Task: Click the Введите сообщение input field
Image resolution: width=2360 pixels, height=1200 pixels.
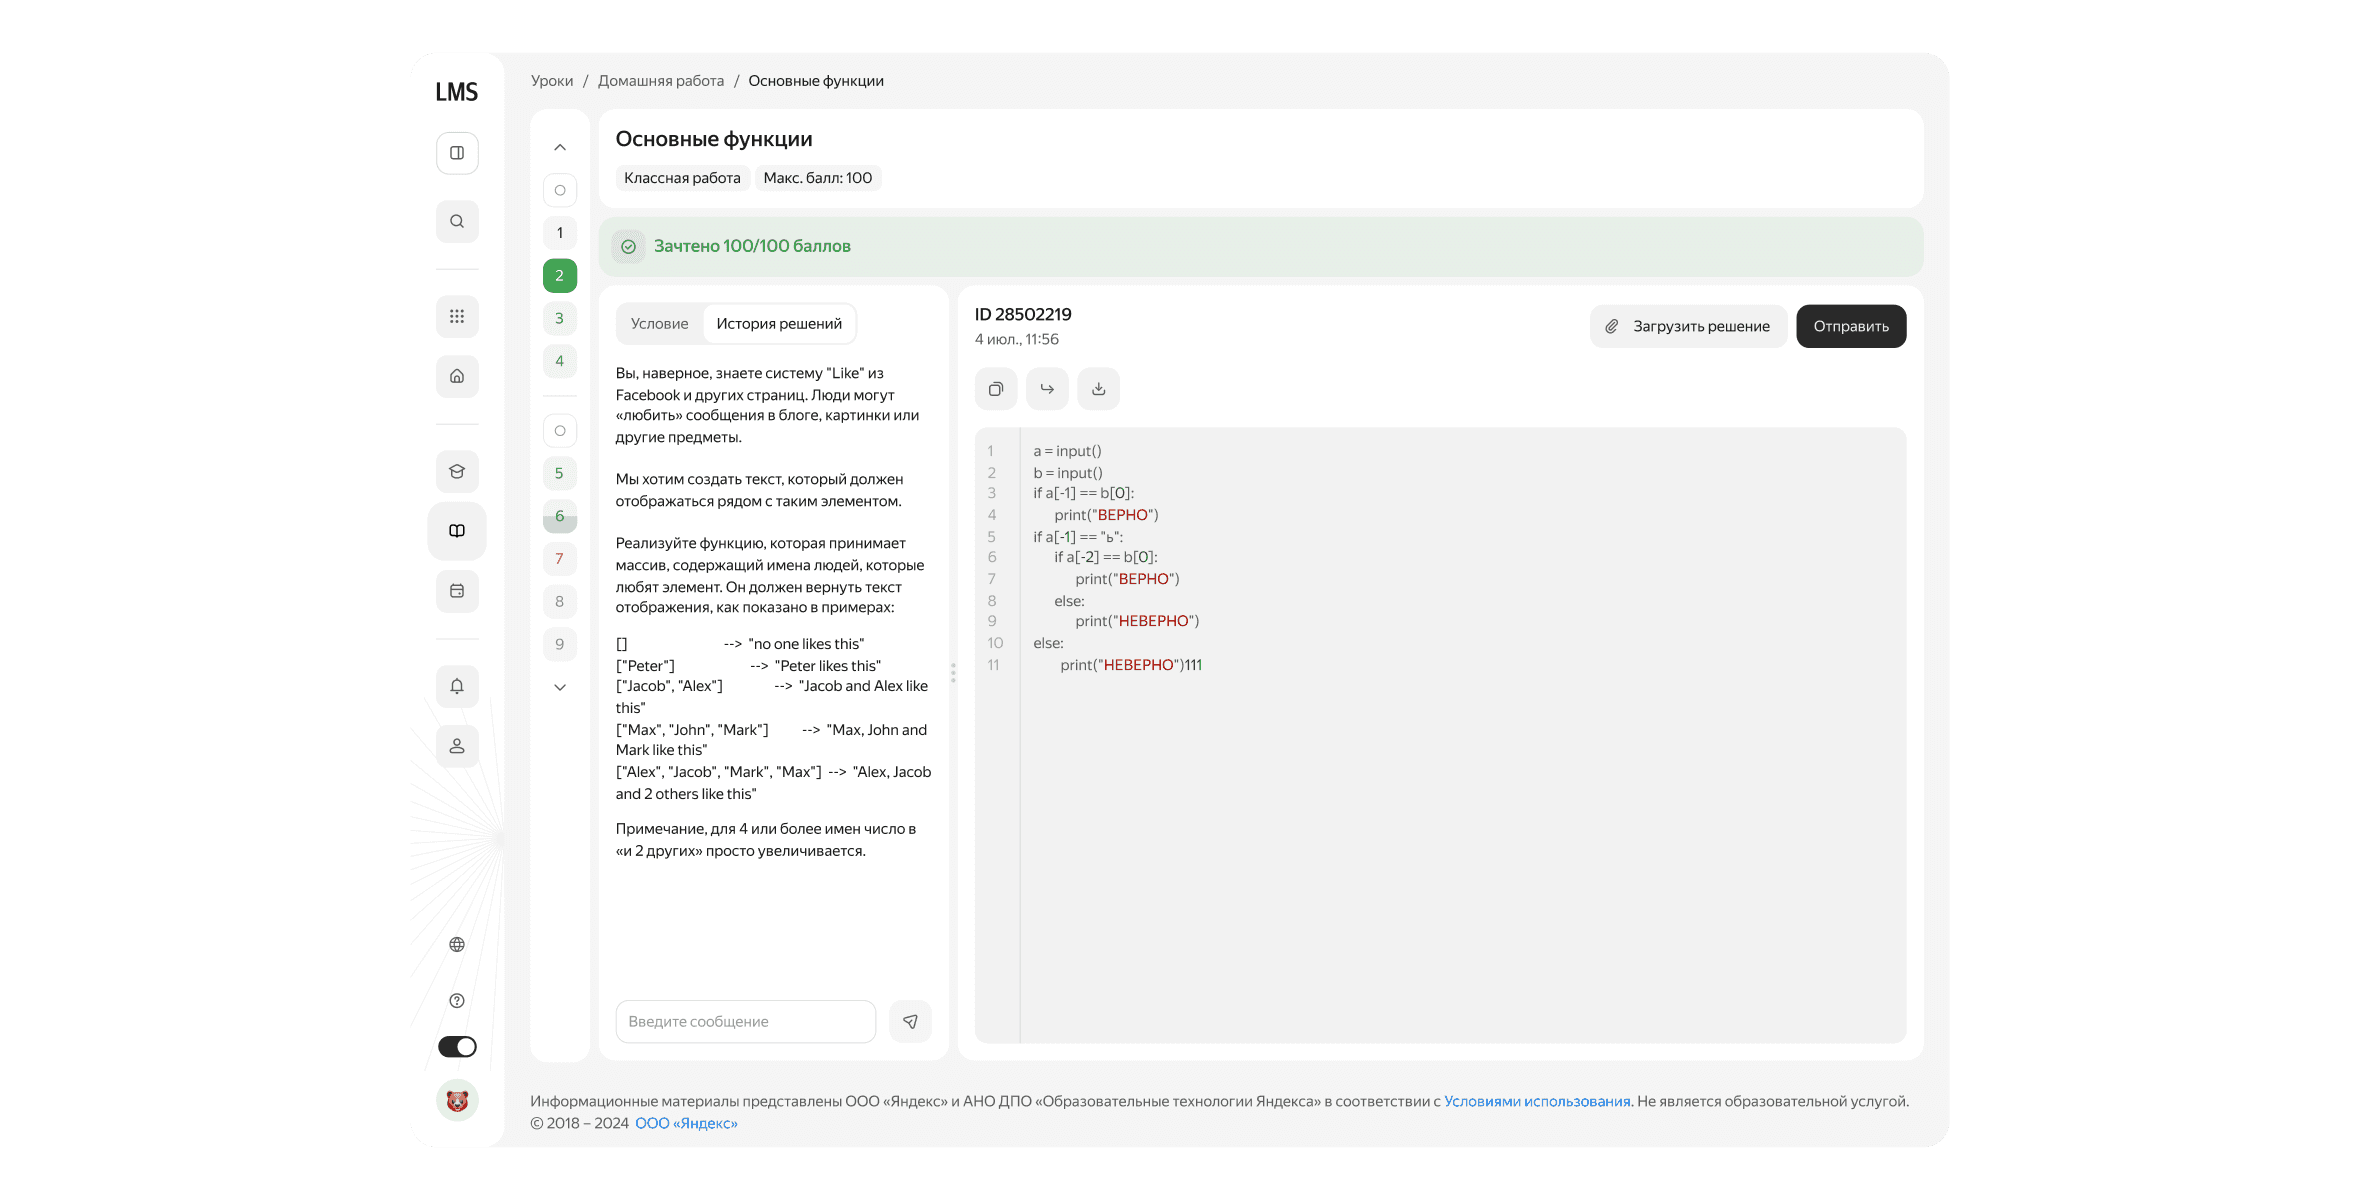Action: tap(746, 1022)
